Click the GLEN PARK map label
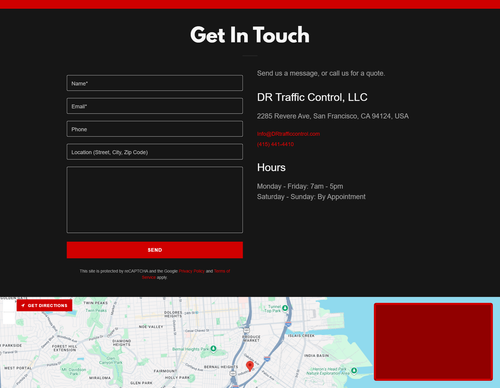The width and height of the screenshot is (500, 388). point(141,383)
